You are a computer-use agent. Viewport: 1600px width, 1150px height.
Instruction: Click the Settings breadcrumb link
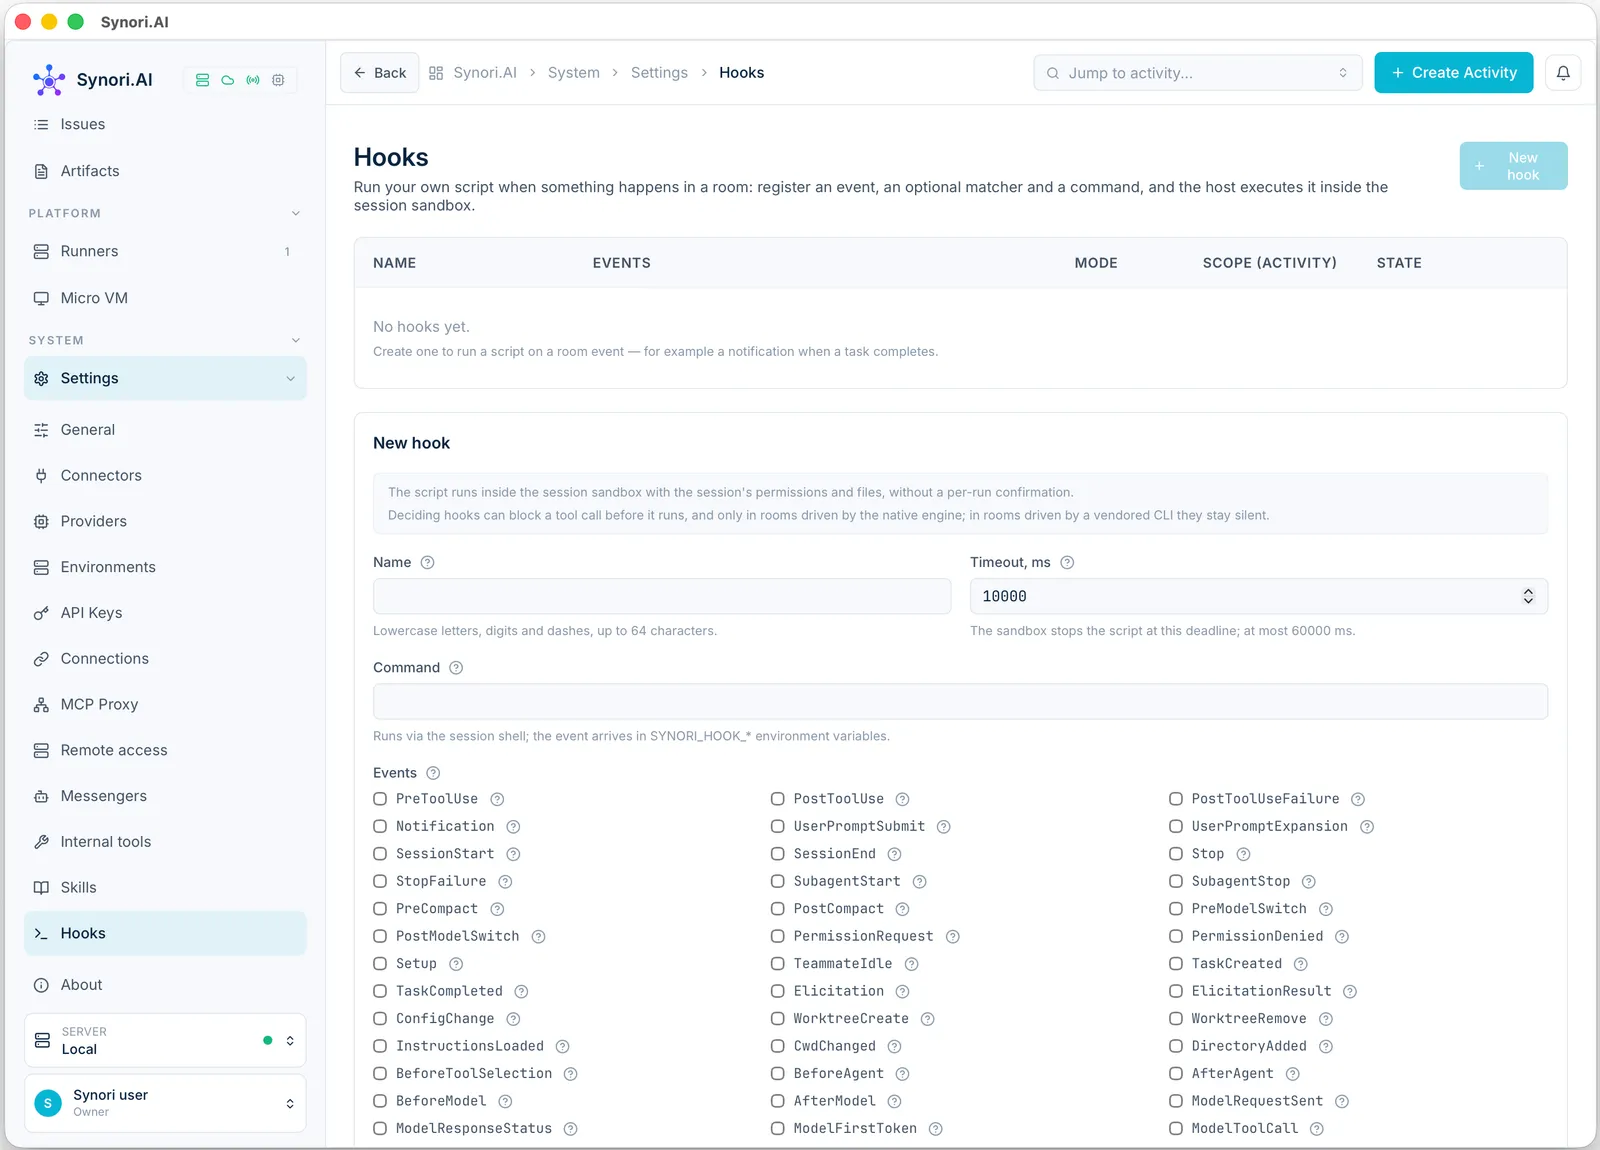659,73
